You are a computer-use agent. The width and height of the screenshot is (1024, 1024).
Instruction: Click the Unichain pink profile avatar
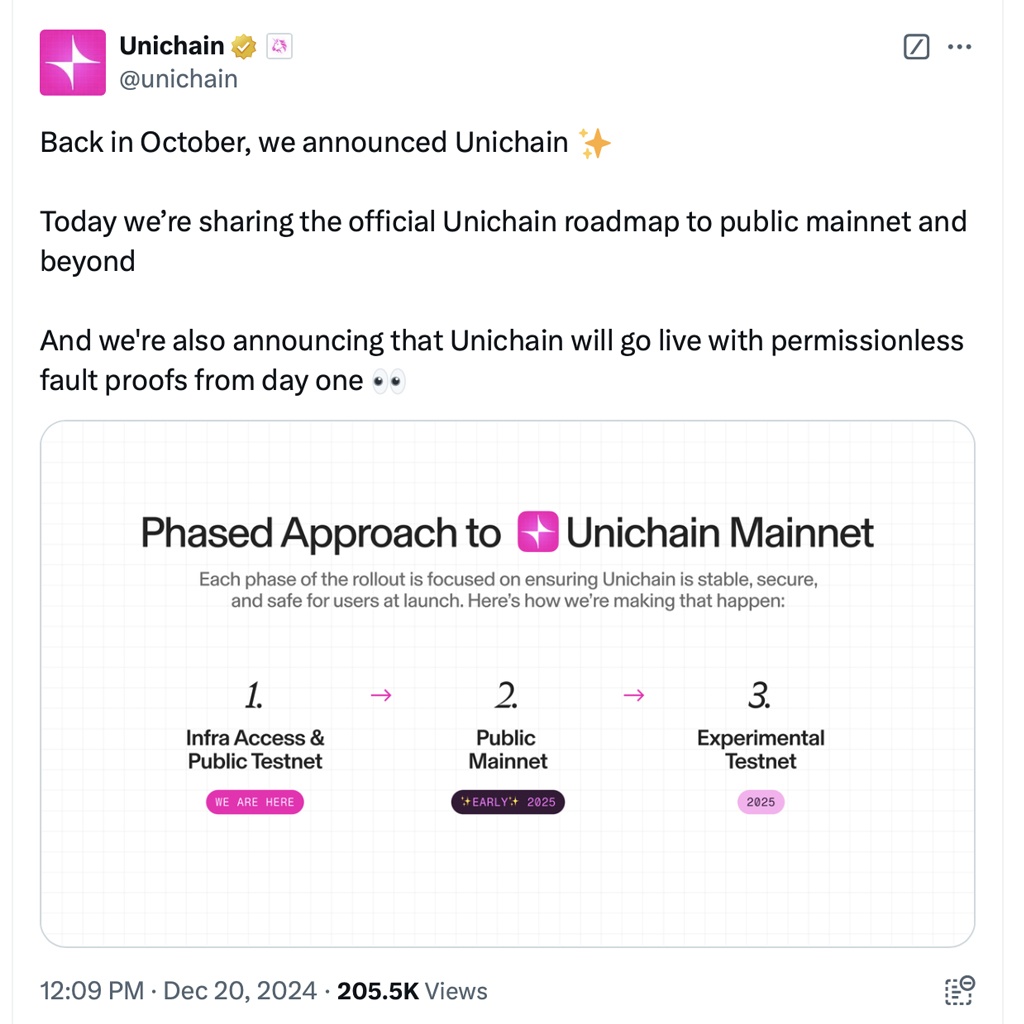click(x=73, y=63)
